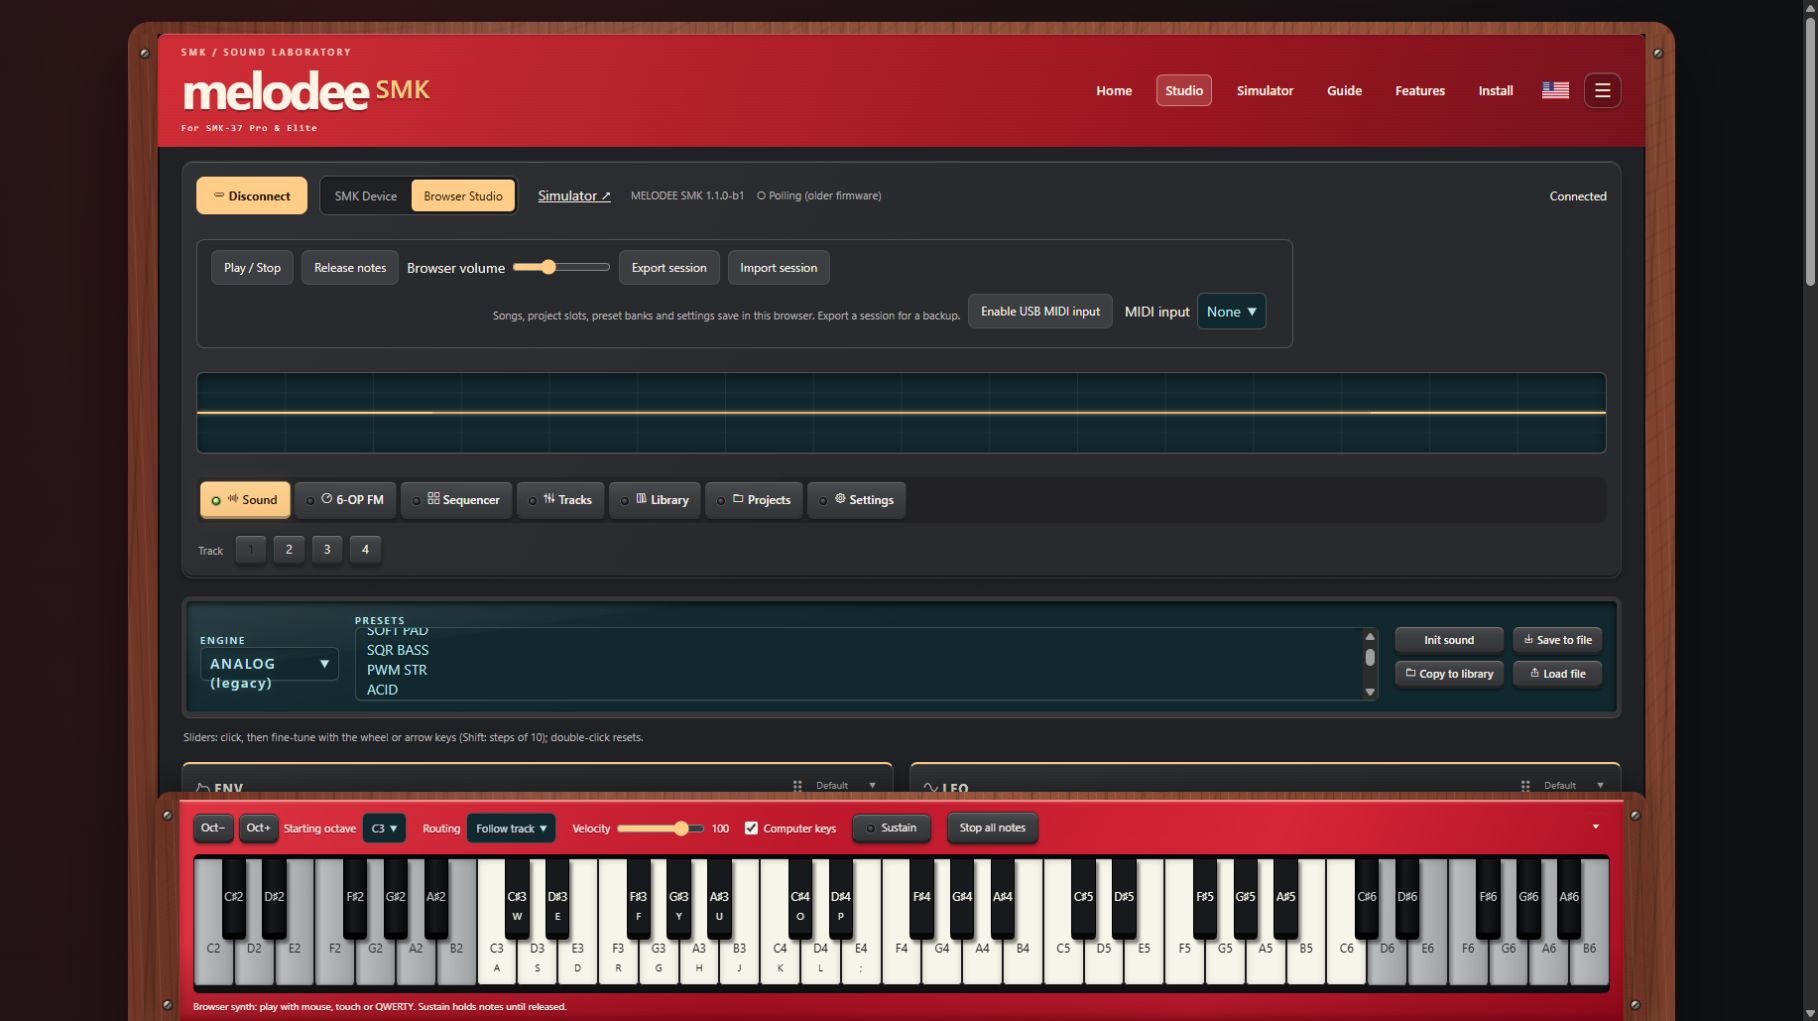The height and width of the screenshot is (1021, 1818).
Task: Select the SQR BASS preset
Action: [x=397, y=650]
